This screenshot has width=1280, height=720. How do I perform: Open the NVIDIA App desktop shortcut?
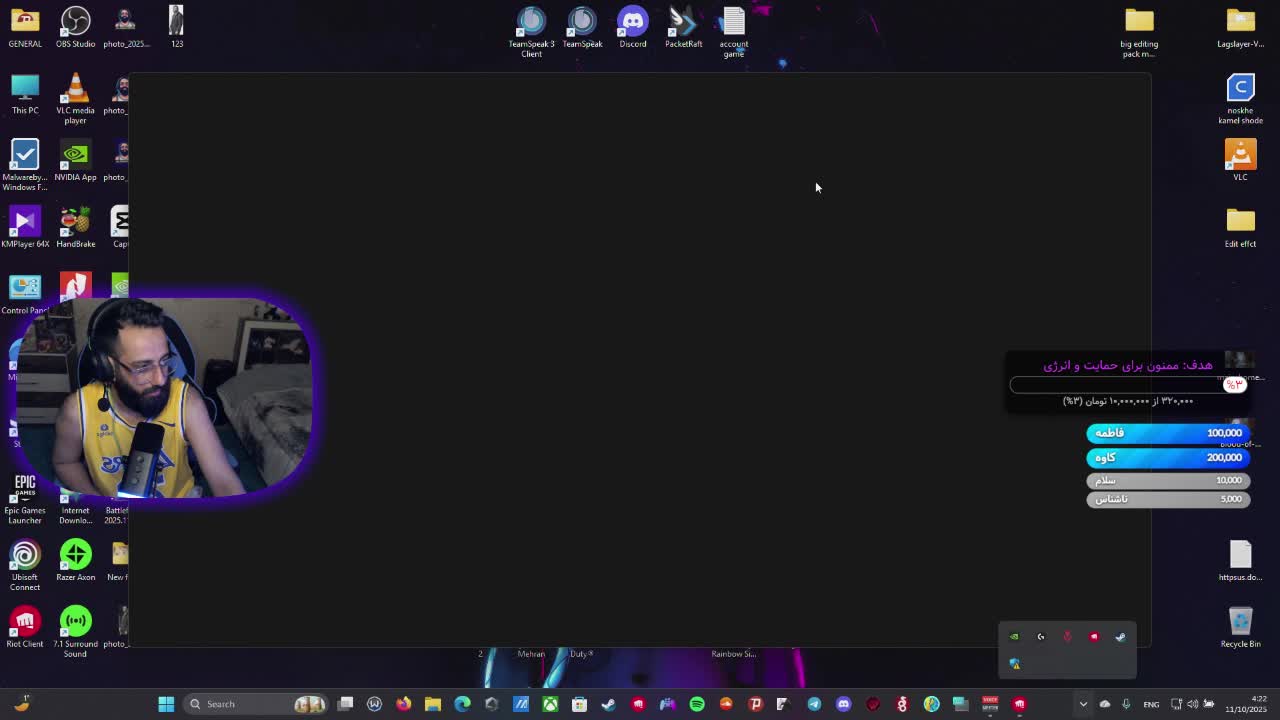click(x=75, y=162)
